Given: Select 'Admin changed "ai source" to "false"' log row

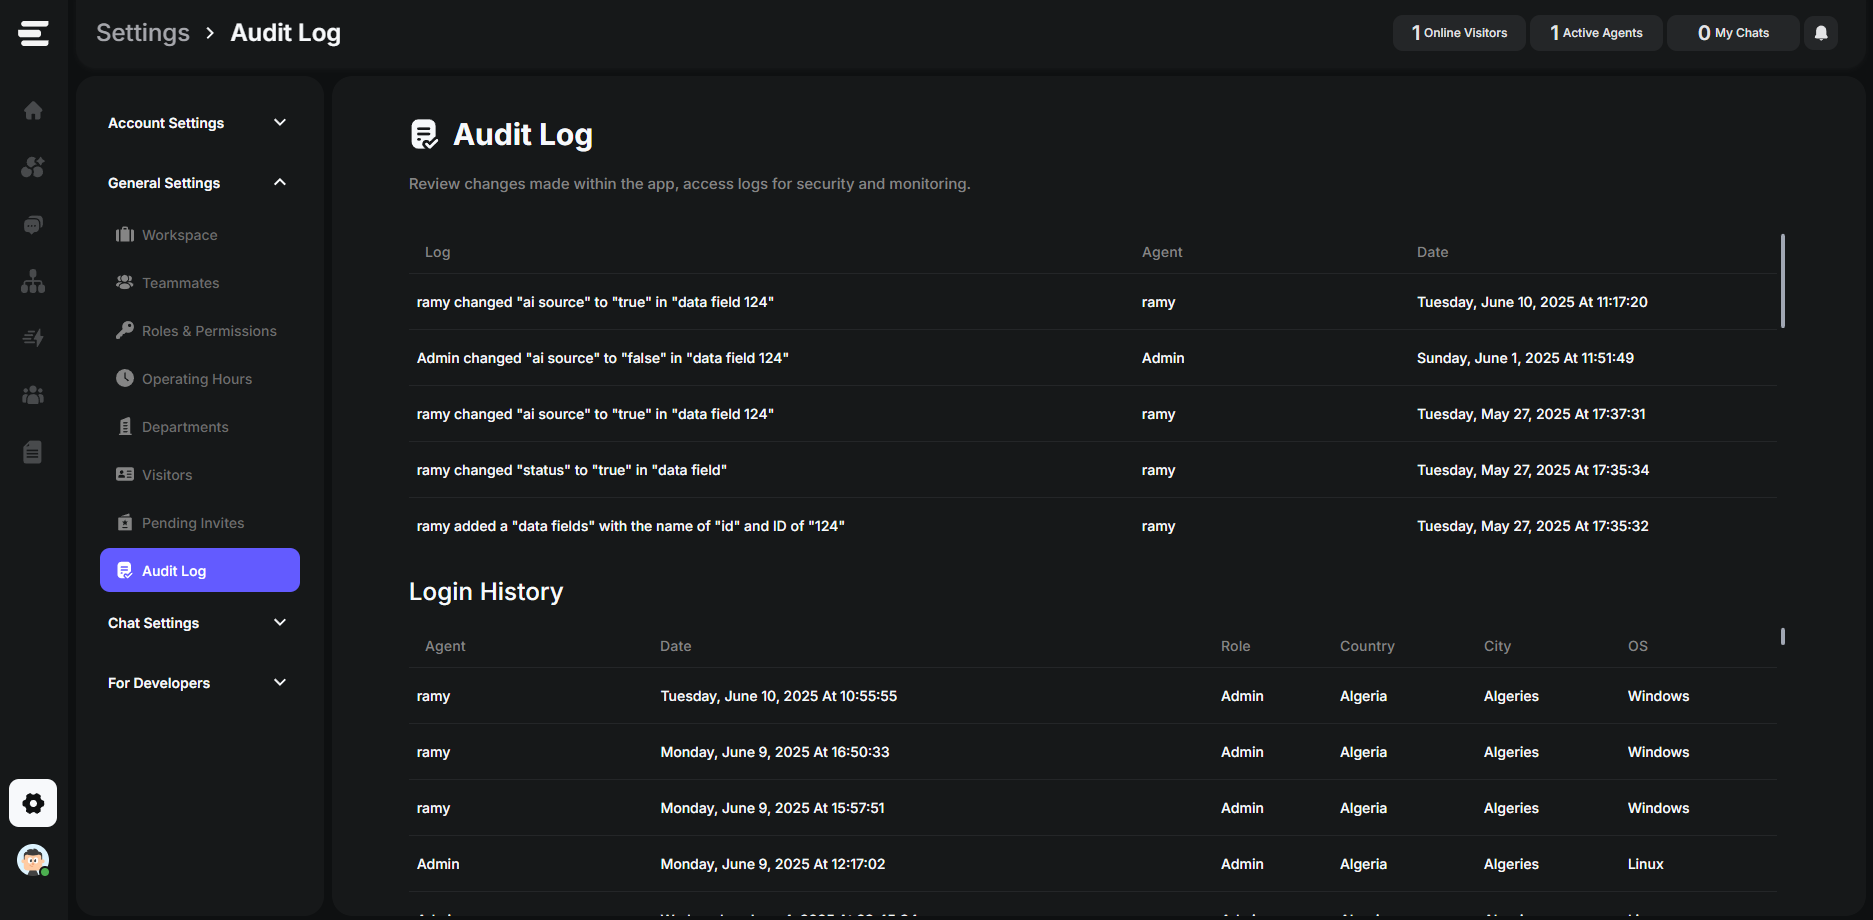Looking at the screenshot, I should coord(1093,358).
